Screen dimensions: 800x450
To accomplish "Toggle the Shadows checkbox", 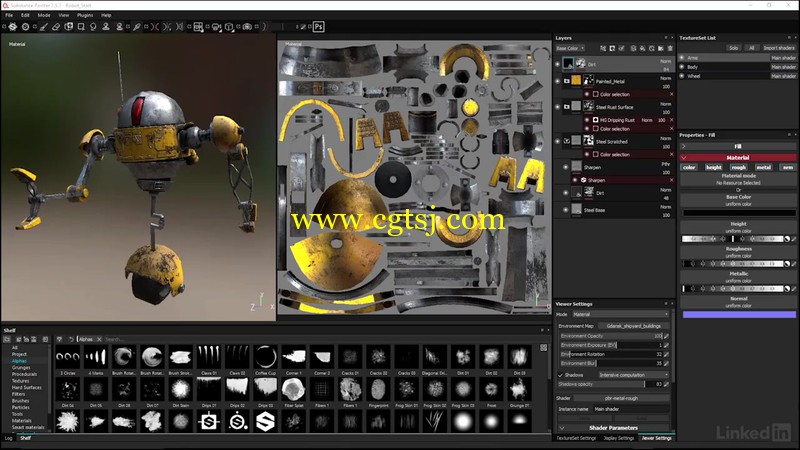I will (x=560, y=375).
